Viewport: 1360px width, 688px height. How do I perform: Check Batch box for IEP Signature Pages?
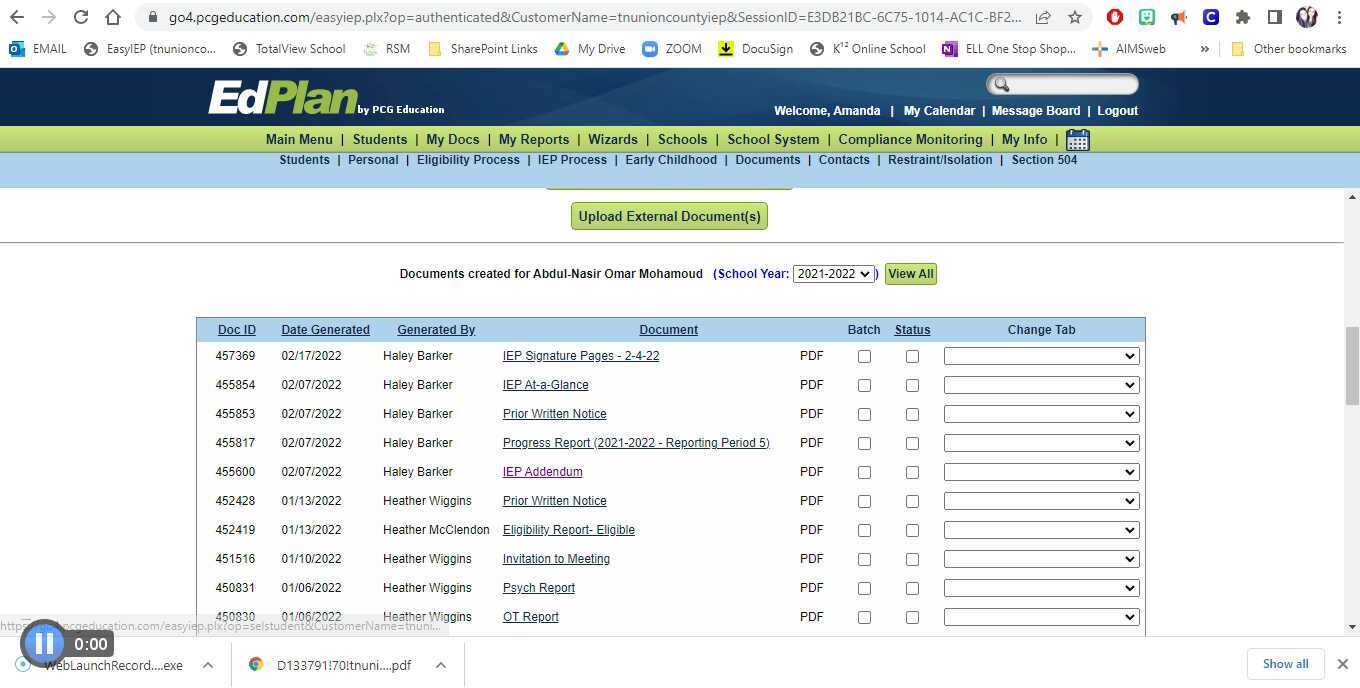click(864, 357)
